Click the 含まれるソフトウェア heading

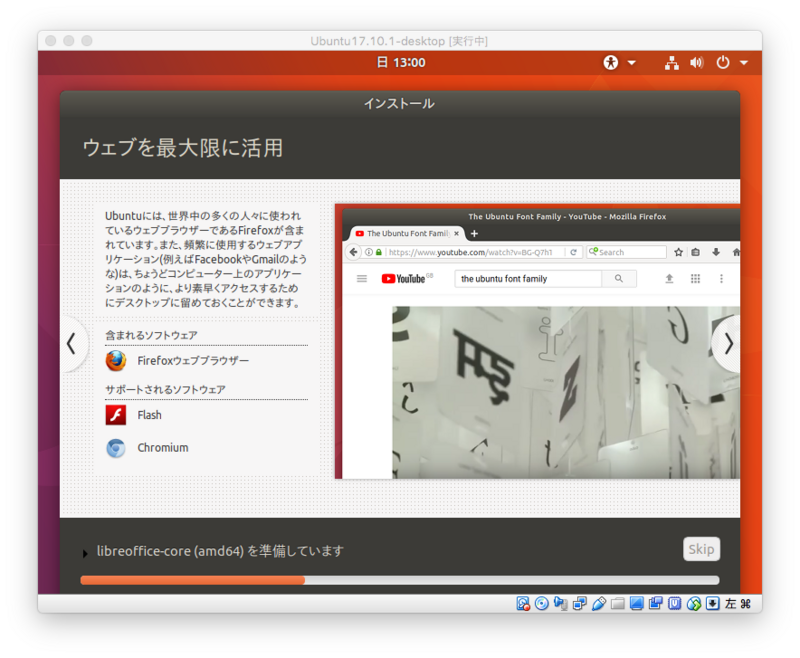(x=151, y=335)
